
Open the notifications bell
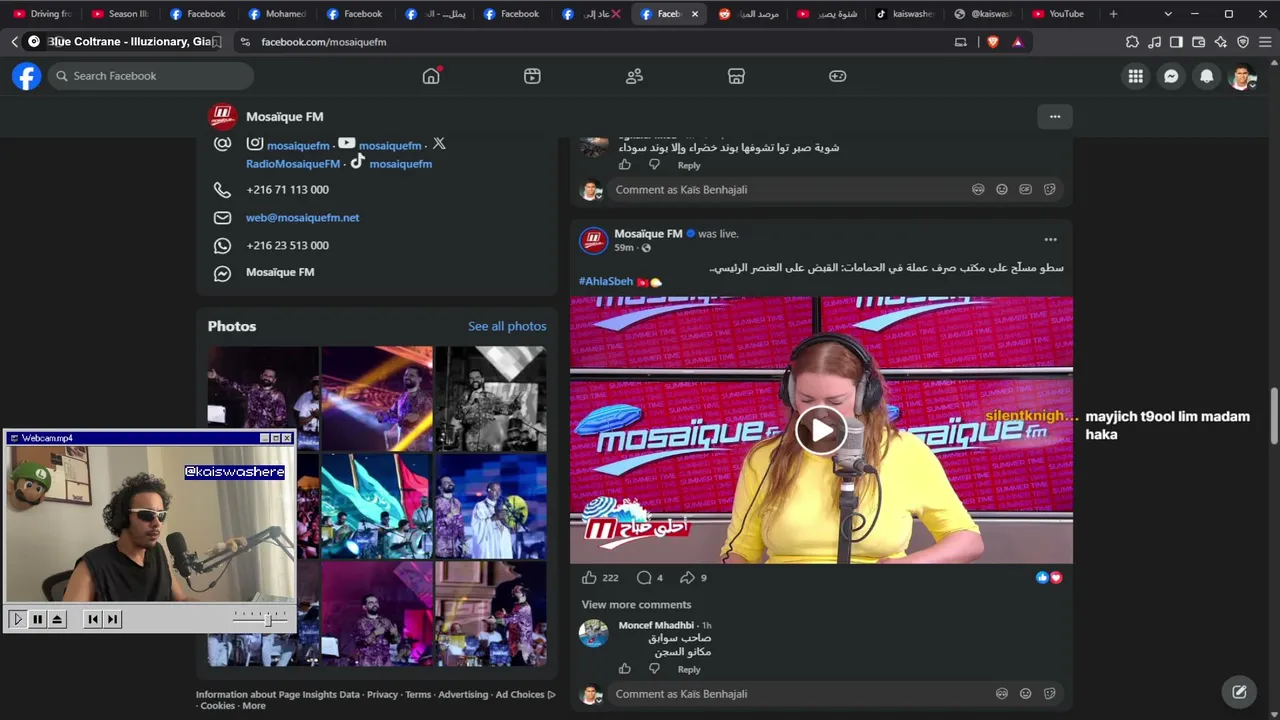[x=1207, y=76]
